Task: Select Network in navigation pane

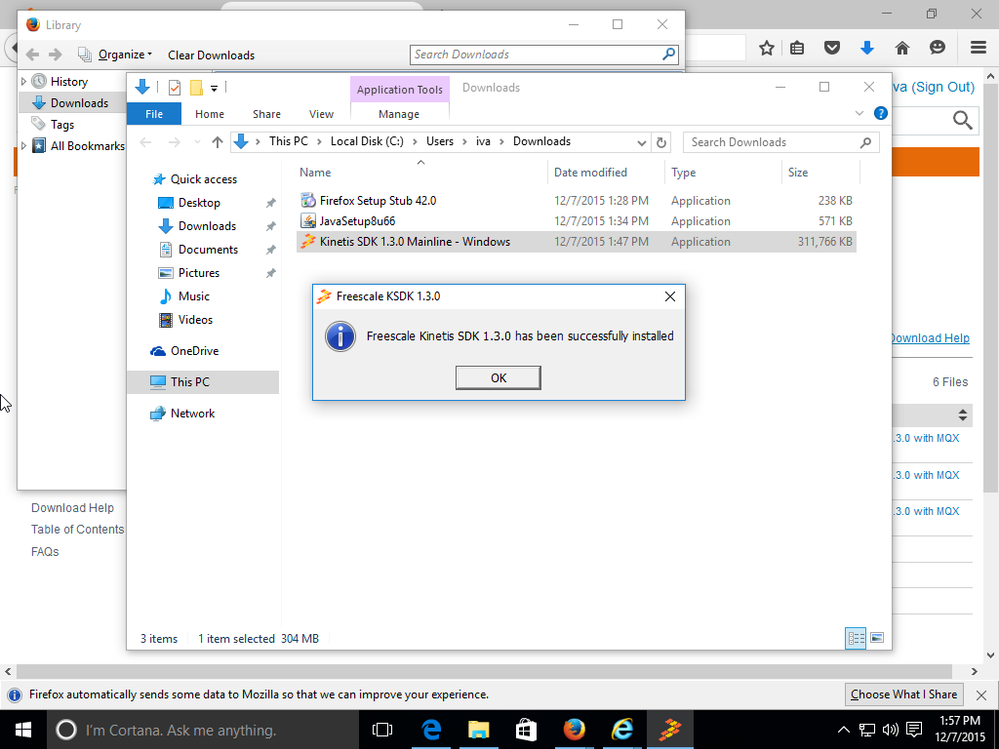Action: (x=192, y=413)
